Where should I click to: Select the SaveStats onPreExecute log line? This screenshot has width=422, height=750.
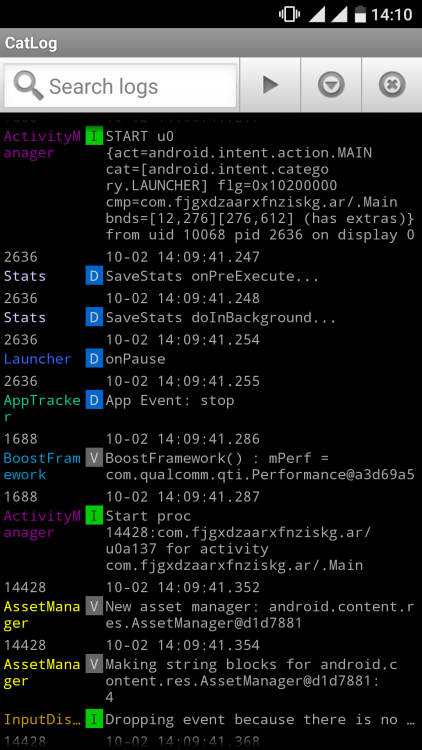211,276
